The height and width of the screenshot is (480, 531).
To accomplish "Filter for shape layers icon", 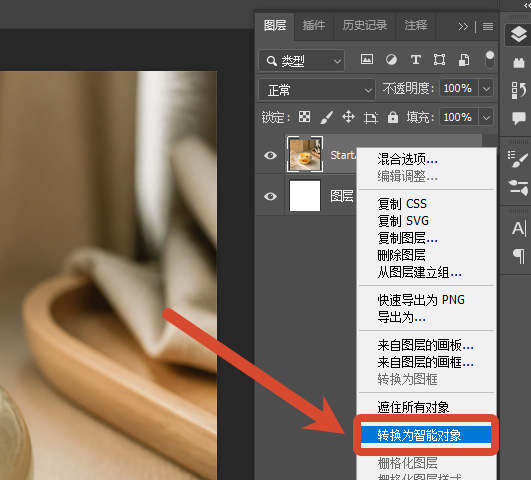I will click(x=440, y=60).
